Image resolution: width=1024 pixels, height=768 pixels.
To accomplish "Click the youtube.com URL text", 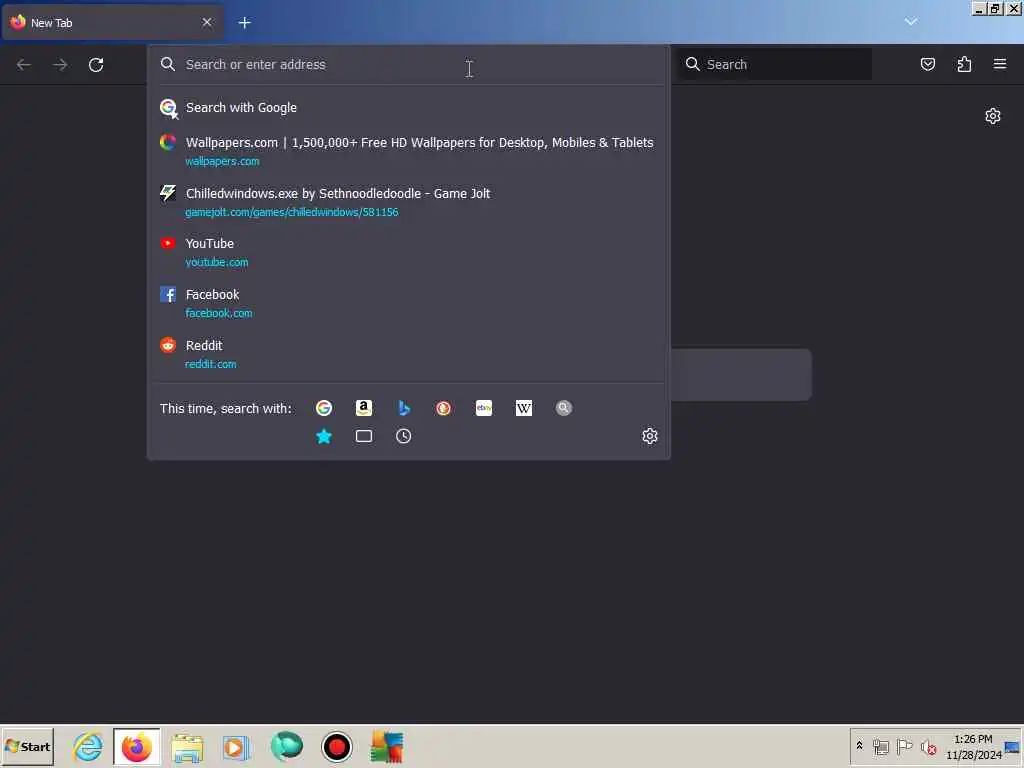I will pyautogui.click(x=216, y=263).
